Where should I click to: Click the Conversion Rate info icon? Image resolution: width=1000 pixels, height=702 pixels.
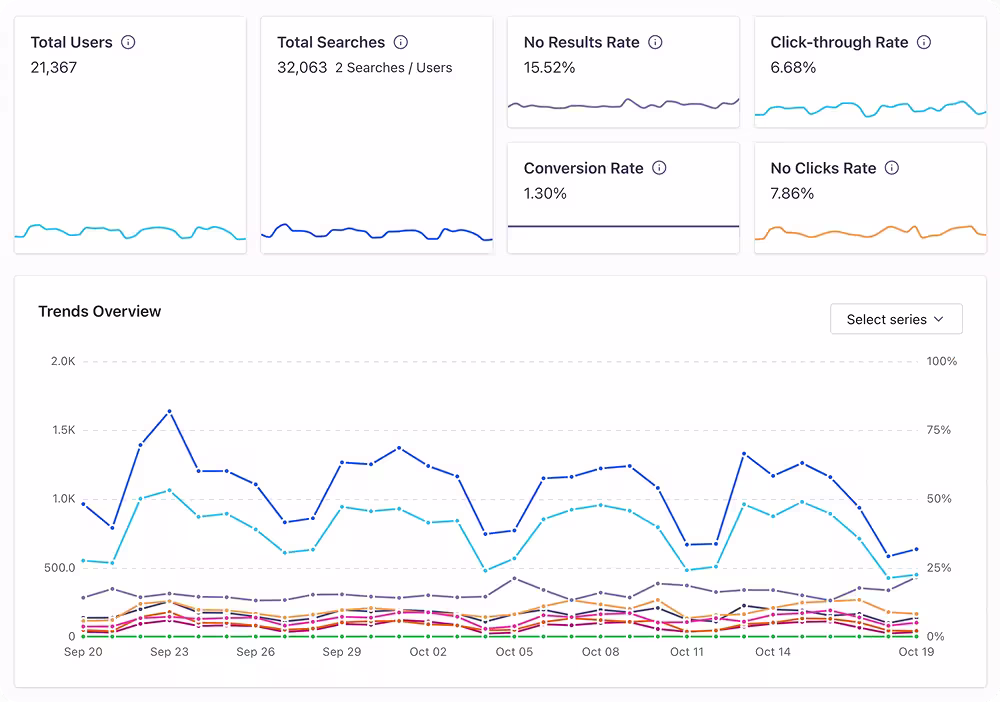pyautogui.click(x=659, y=168)
